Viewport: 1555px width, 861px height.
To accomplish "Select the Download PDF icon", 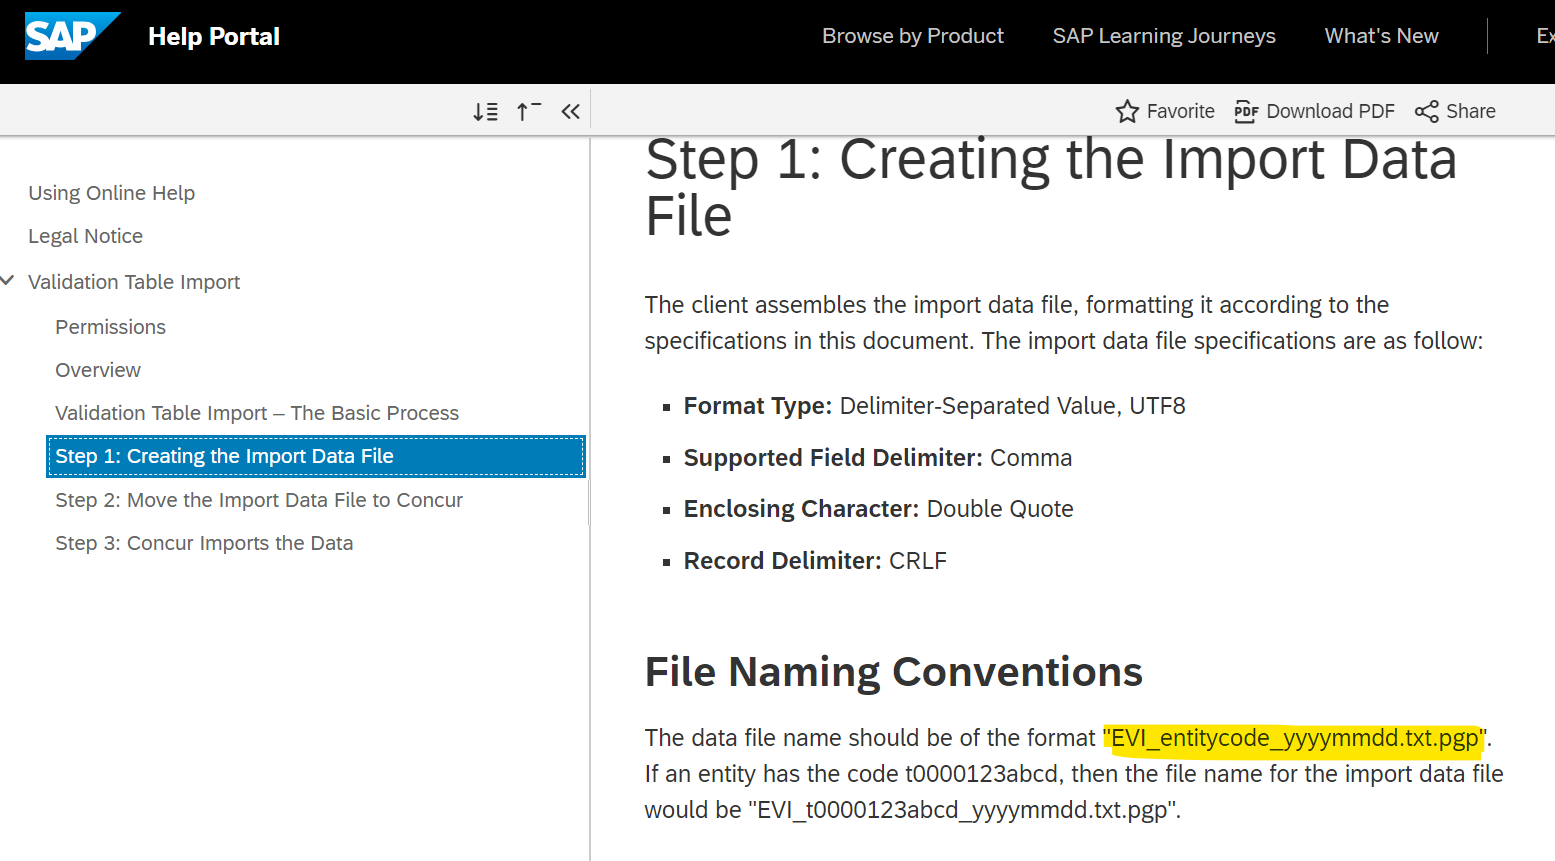I will coord(1246,111).
